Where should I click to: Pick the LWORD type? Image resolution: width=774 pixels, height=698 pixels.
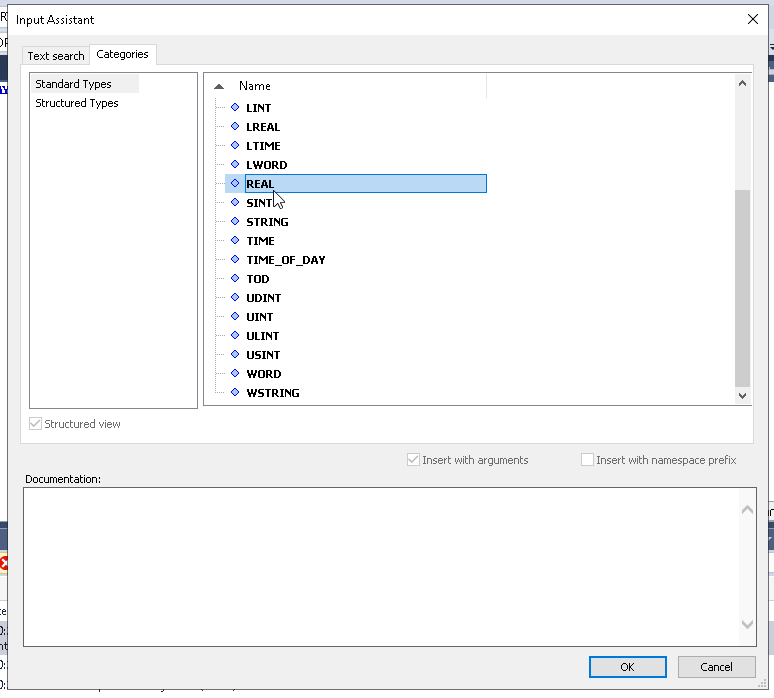click(267, 165)
